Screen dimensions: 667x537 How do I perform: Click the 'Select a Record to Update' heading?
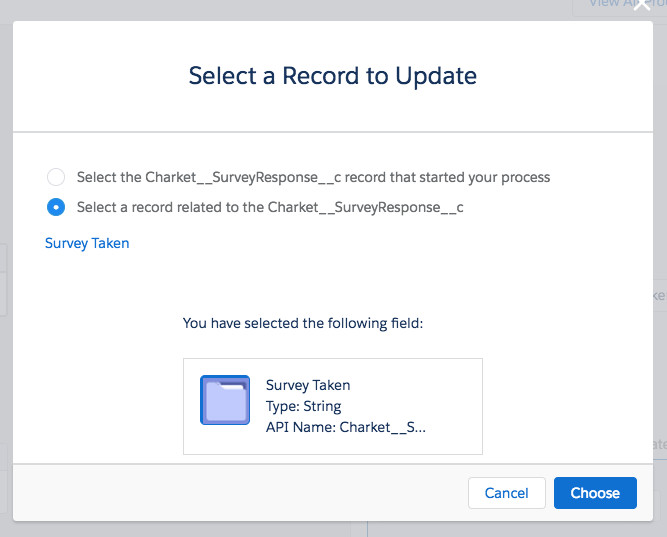[x=332, y=75]
